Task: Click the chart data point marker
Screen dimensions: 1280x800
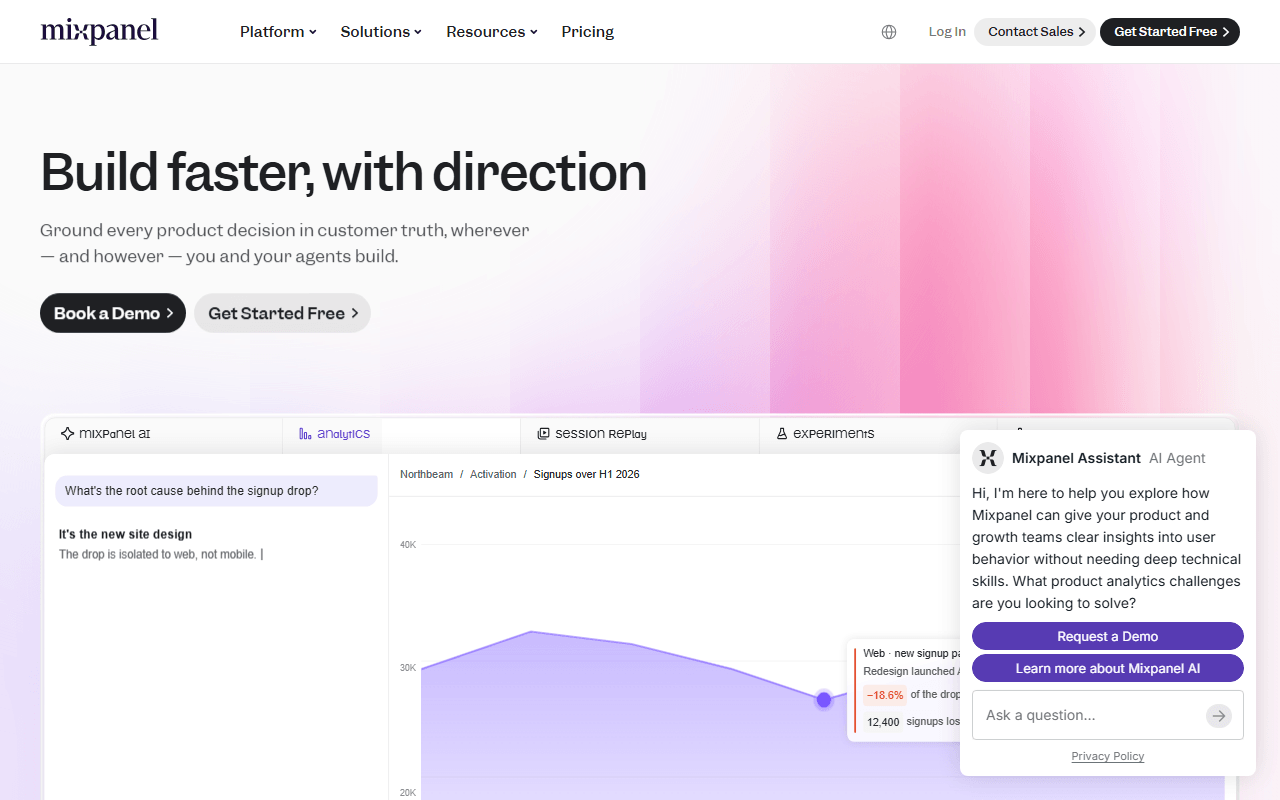Action: 824,700
